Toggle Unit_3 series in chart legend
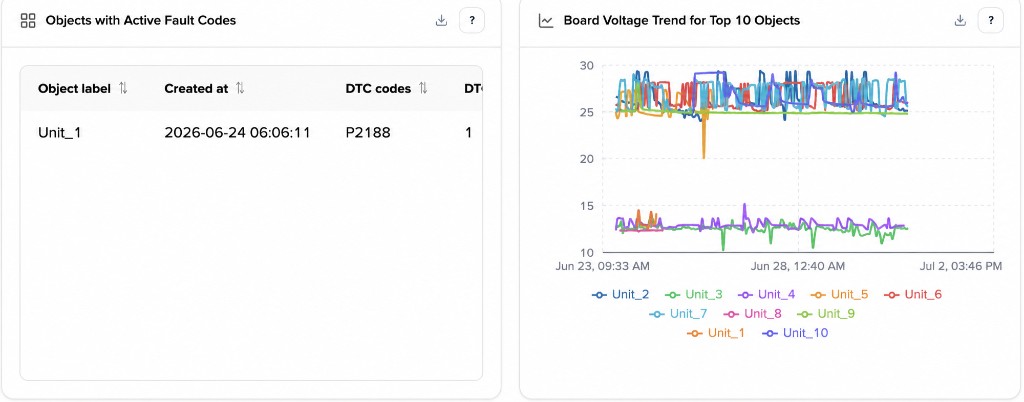 coord(694,294)
